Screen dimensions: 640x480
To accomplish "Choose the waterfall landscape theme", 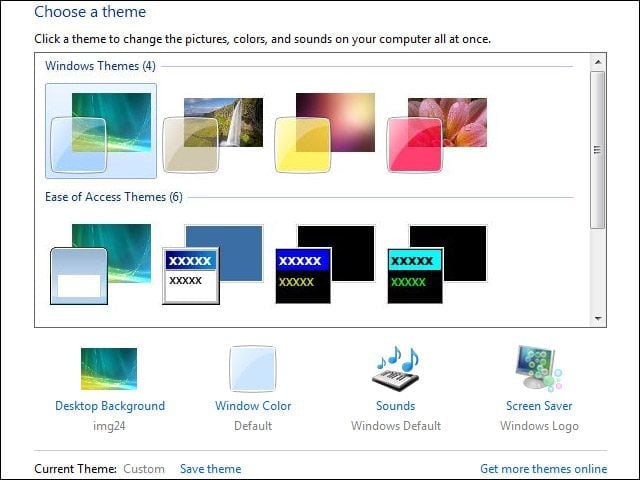I will (x=213, y=135).
